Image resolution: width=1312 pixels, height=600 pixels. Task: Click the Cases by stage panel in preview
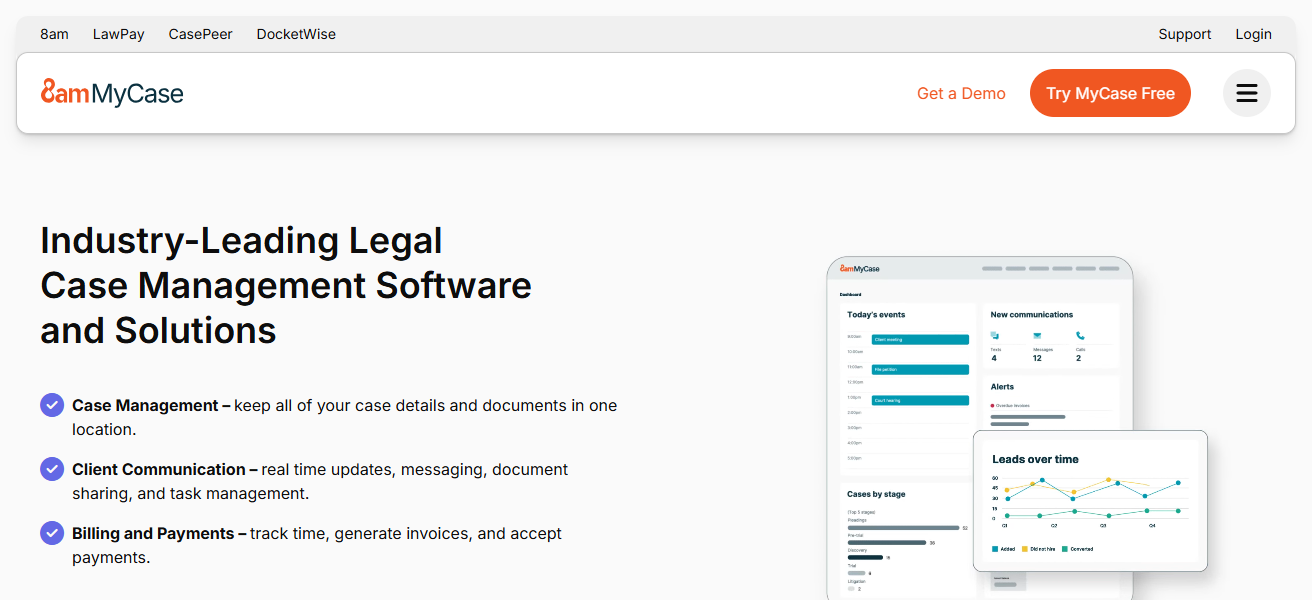pos(907,540)
